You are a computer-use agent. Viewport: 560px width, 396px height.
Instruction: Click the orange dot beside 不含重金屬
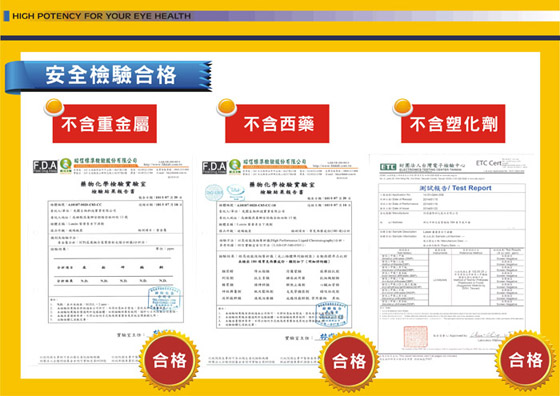point(54,107)
